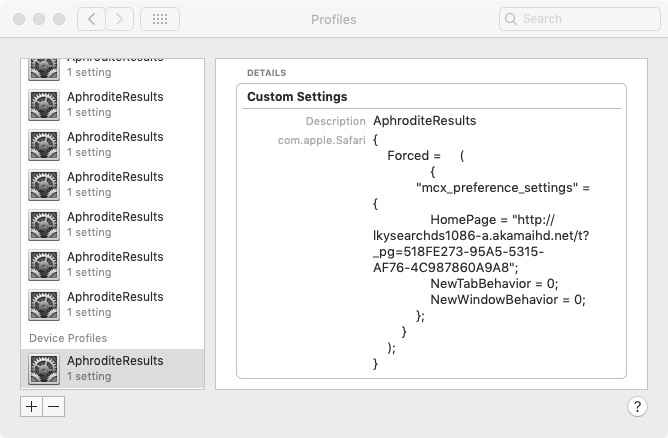
Task: Click the com.apple.Safari label
Action: [322, 140]
